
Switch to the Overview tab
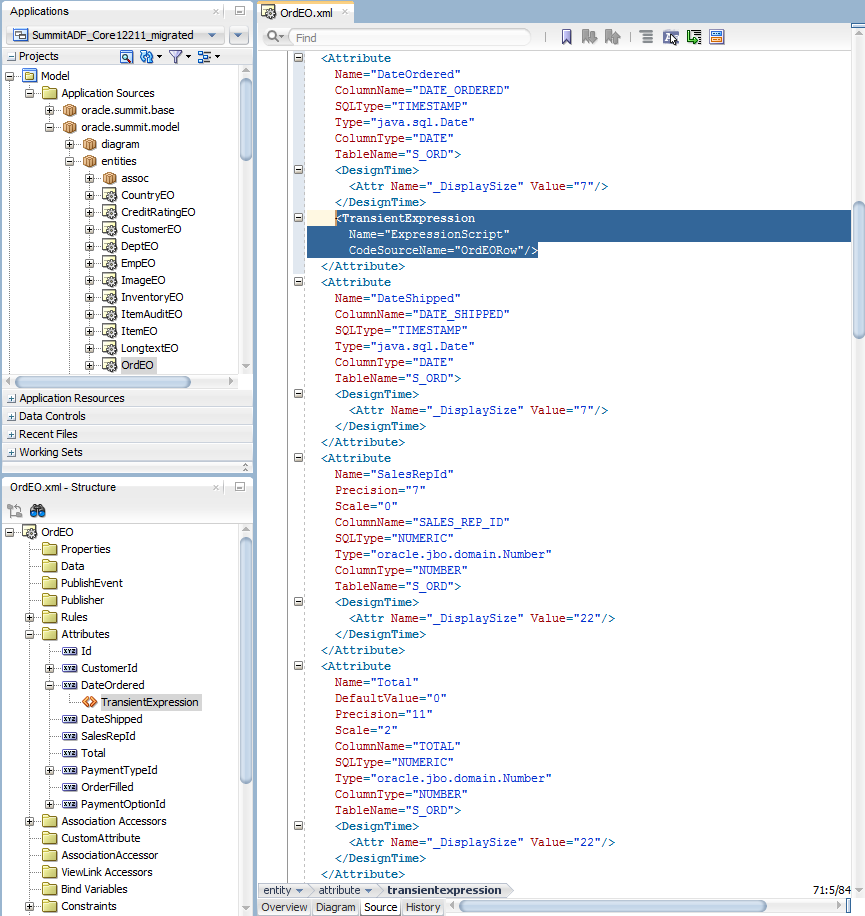(284, 907)
